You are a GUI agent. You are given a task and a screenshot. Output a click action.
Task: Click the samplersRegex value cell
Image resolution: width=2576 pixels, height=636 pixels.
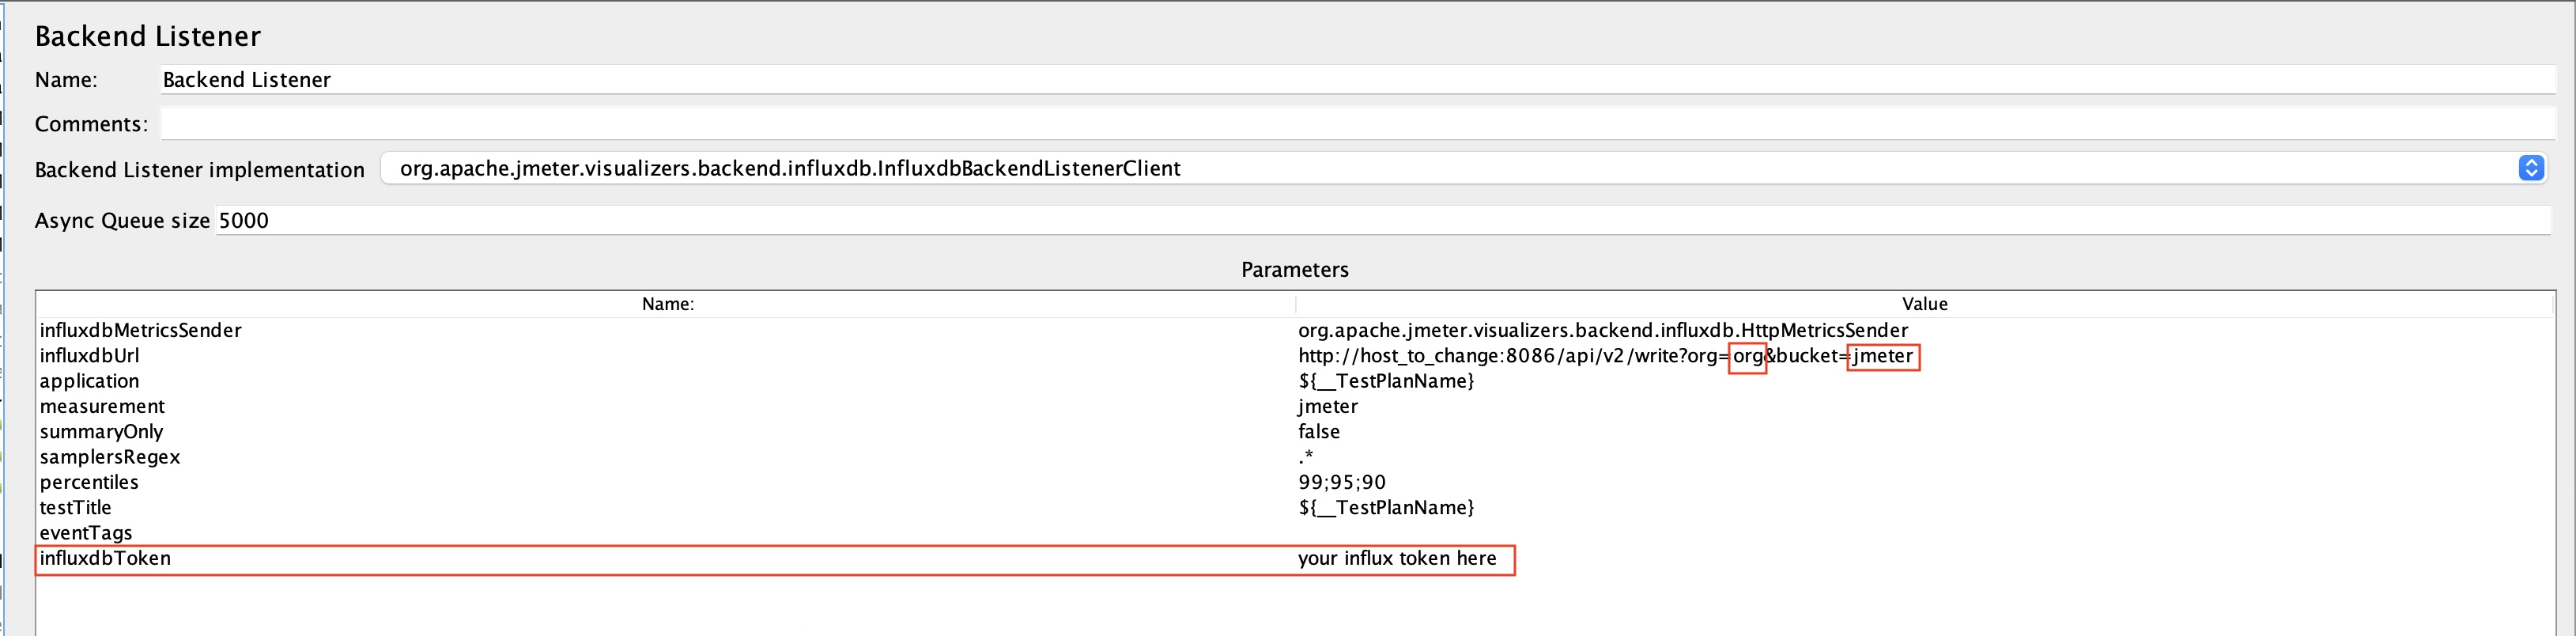click(1307, 457)
